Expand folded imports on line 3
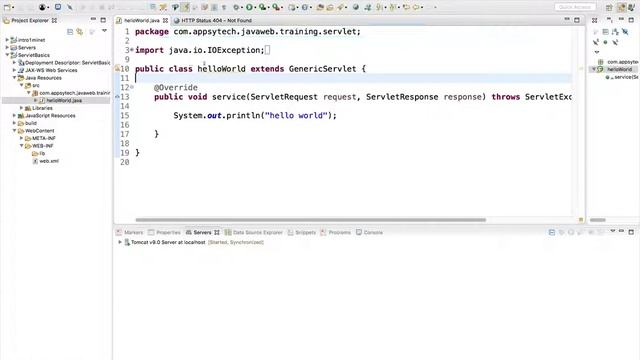Viewport: 640px width, 360px height. (132, 50)
